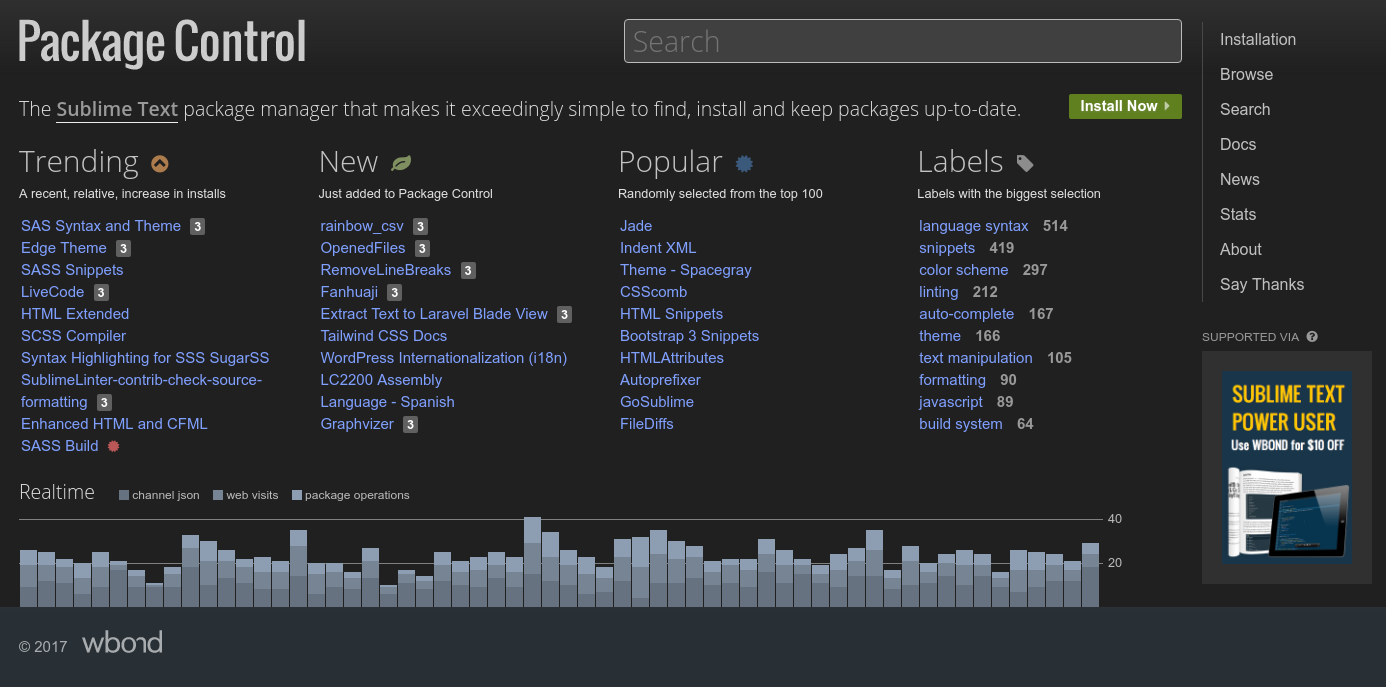The height and width of the screenshot is (687, 1386).
Task: Open the color scheme label
Action: tap(964, 270)
